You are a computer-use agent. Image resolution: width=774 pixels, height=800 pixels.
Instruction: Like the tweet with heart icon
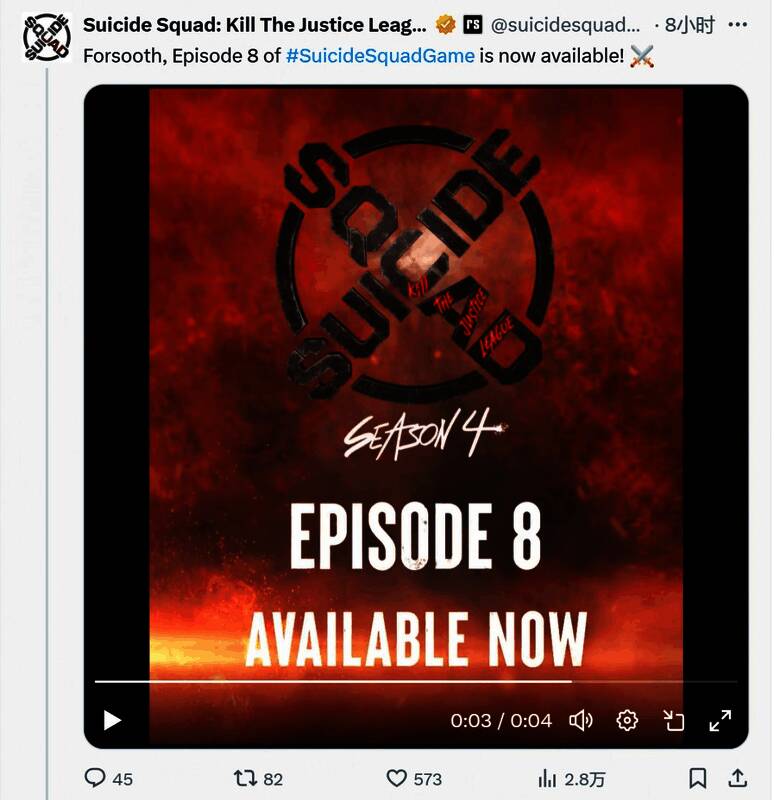pos(396,779)
